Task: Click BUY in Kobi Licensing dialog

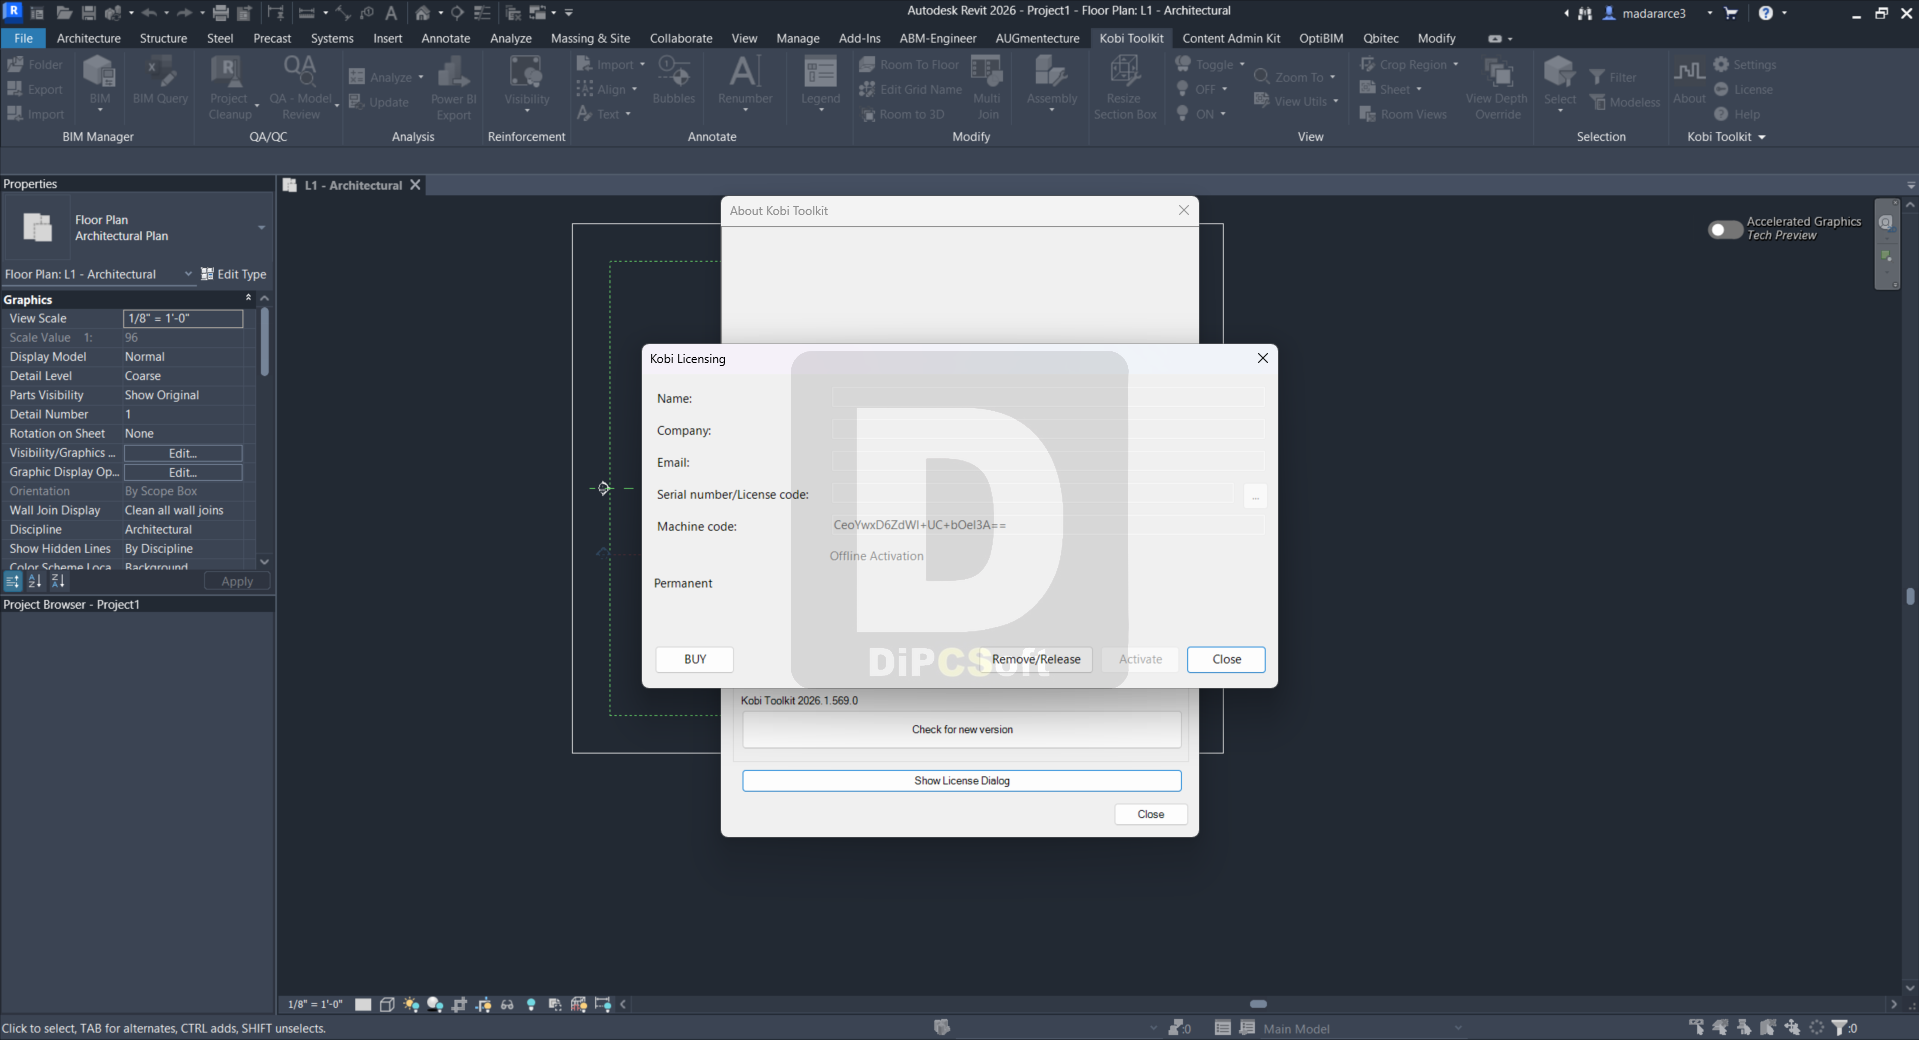Action: click(695, 659)
